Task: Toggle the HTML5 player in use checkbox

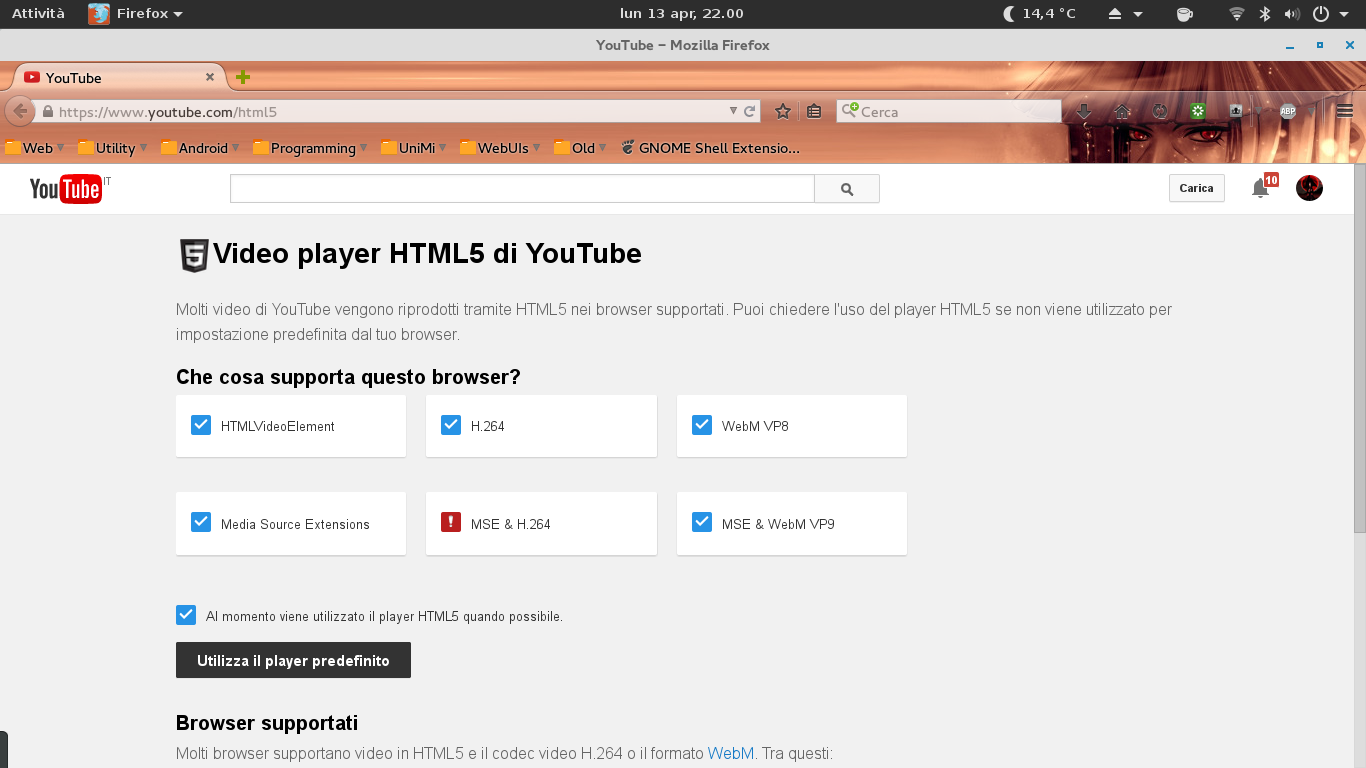Action: 186,615
